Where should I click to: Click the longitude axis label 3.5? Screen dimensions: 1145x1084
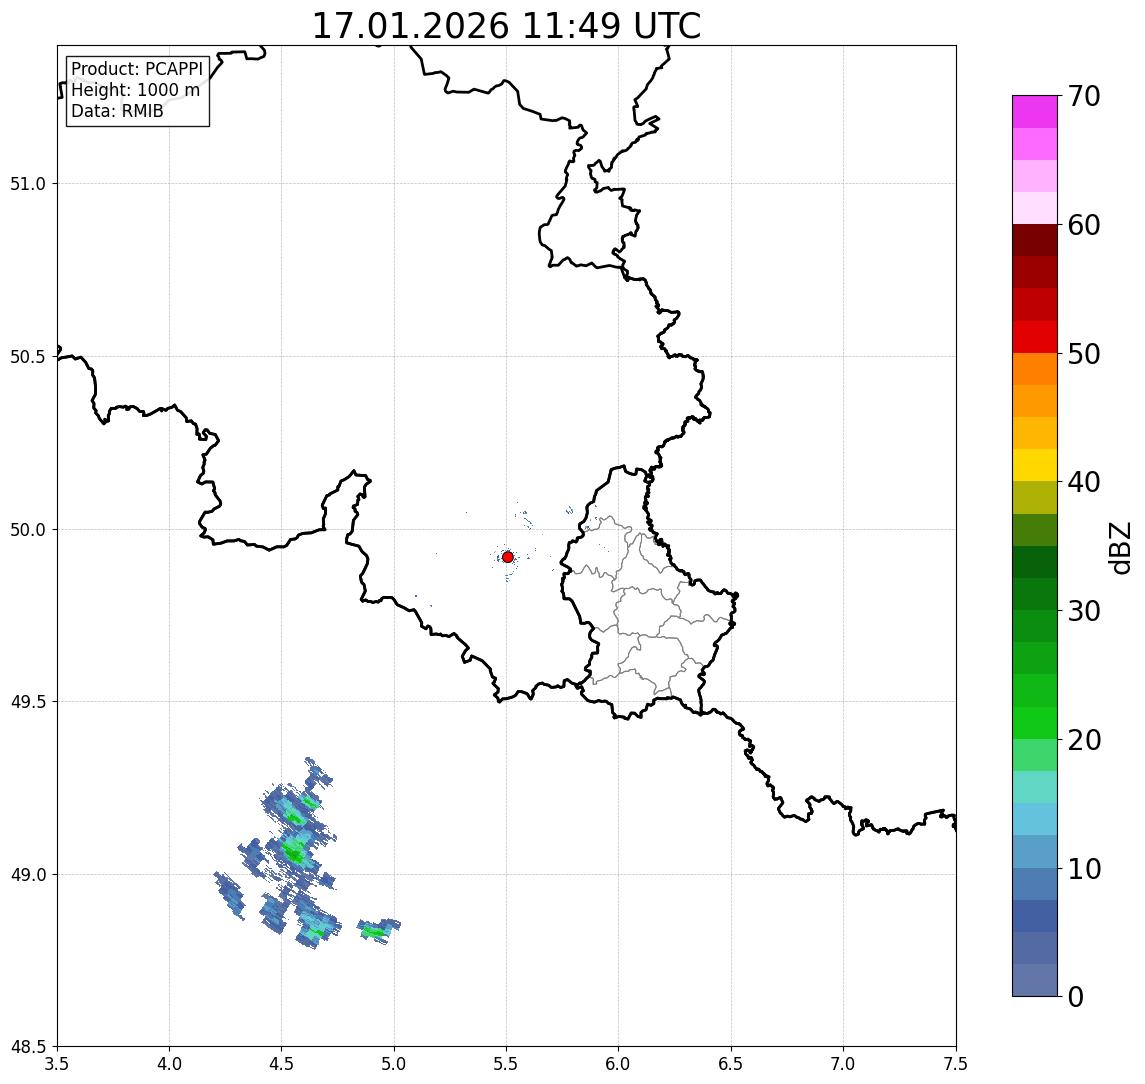coord(57,1064)
